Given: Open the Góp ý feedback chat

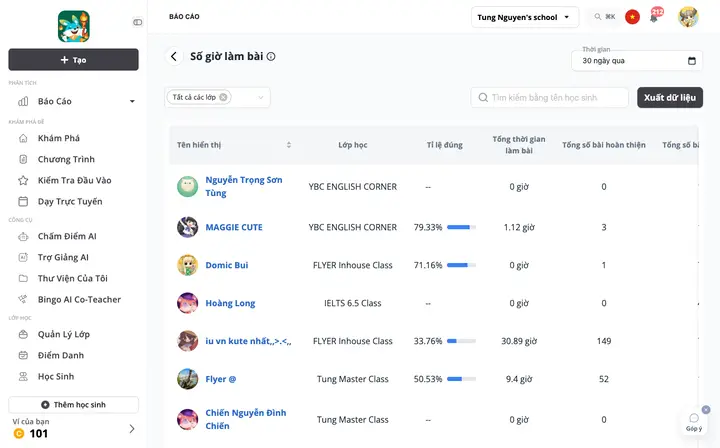Looking at the screenshot, I should pyautogui.click(x=694, y=421).
